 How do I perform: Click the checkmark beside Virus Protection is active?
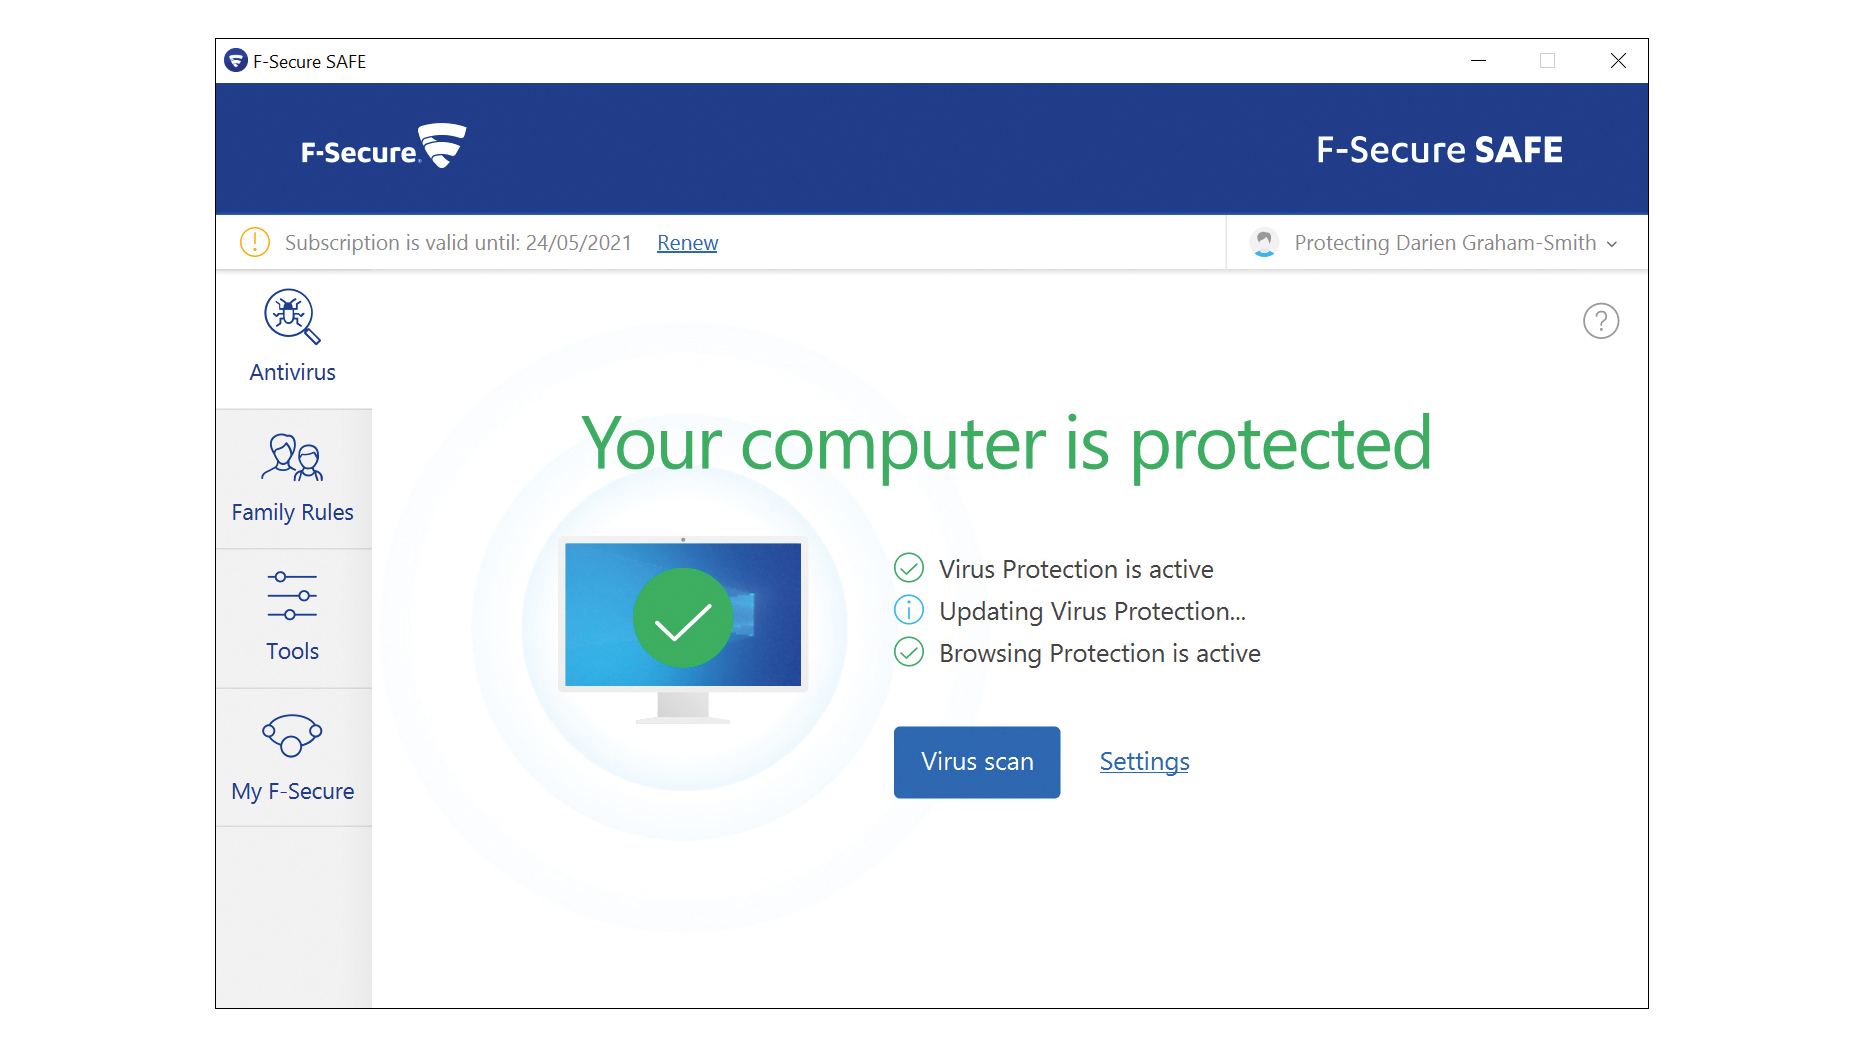908,568
